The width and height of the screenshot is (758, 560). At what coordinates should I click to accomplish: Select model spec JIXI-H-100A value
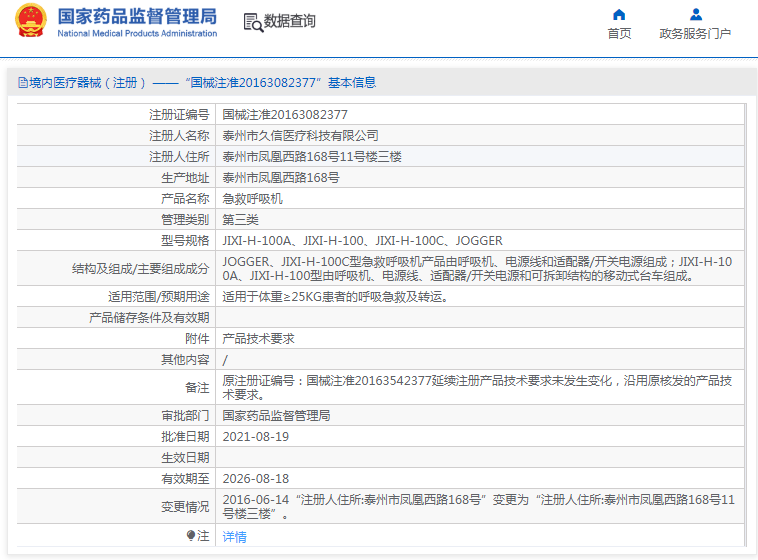tap(363, 240)
